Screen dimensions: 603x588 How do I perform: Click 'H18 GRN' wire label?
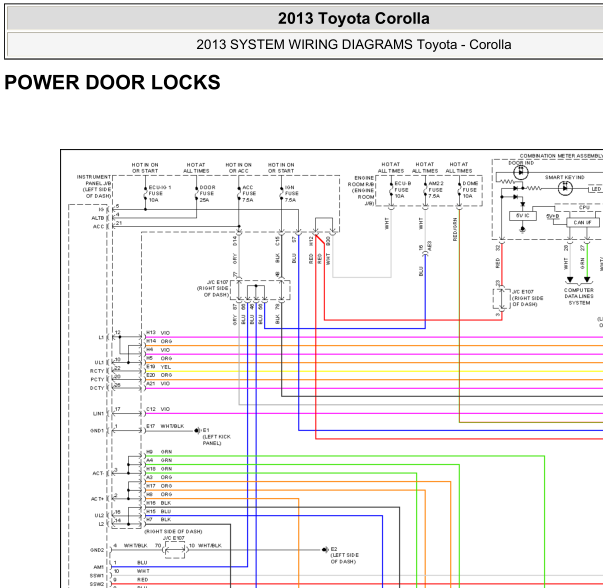(159, 469)
